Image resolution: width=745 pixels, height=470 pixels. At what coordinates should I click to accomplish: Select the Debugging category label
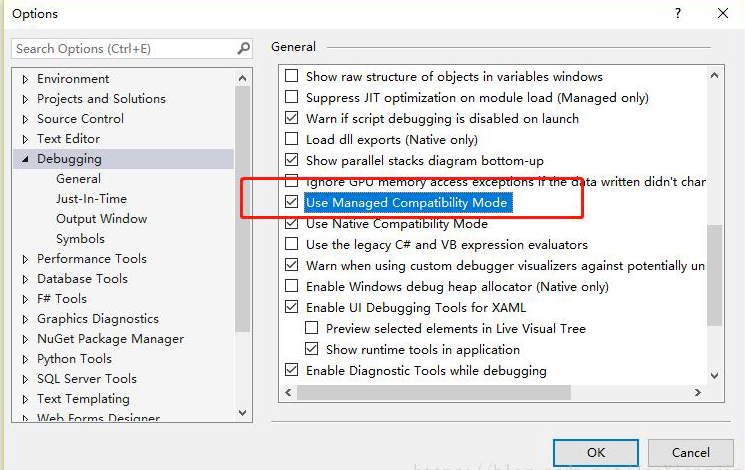(x=69, y=159)
